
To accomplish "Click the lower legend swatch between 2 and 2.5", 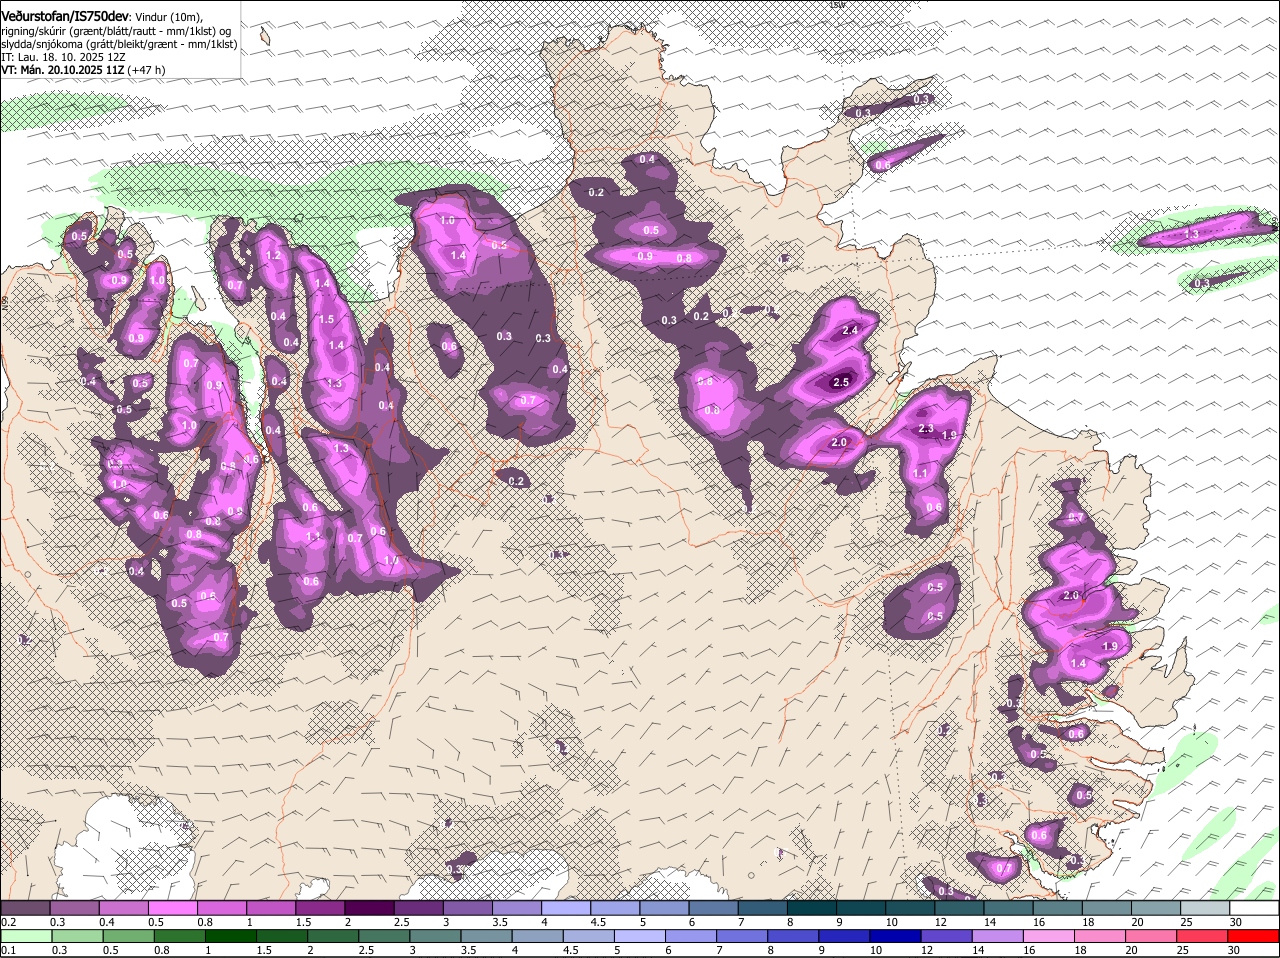I will click(x=333, y=937).
